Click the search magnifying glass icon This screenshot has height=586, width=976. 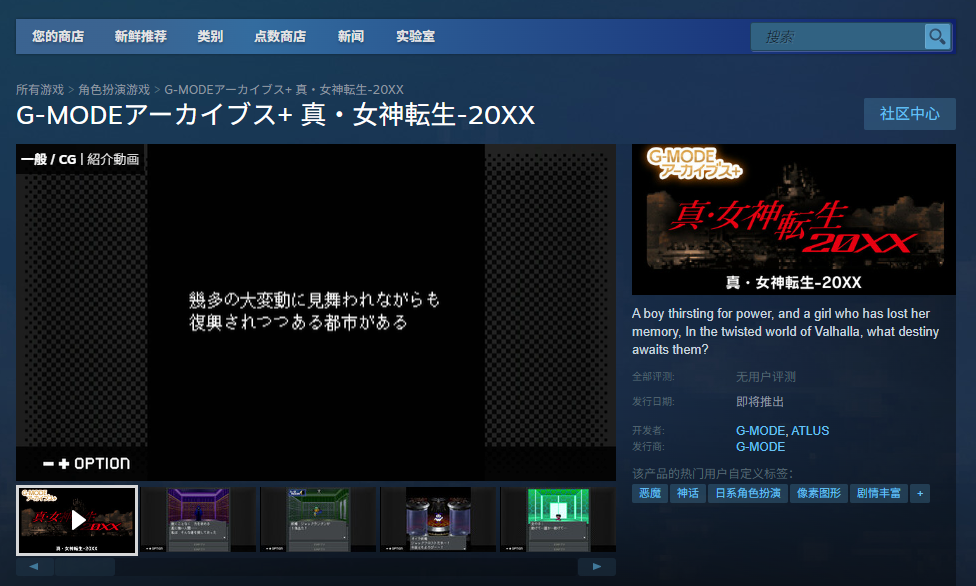(x=938, y=36)
